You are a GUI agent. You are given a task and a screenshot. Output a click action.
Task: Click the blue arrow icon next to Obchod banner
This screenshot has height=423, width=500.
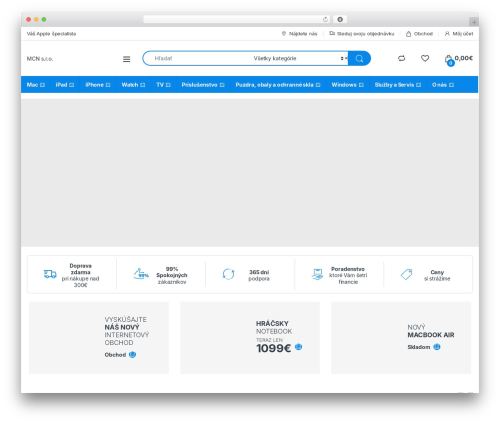point(132,355)
